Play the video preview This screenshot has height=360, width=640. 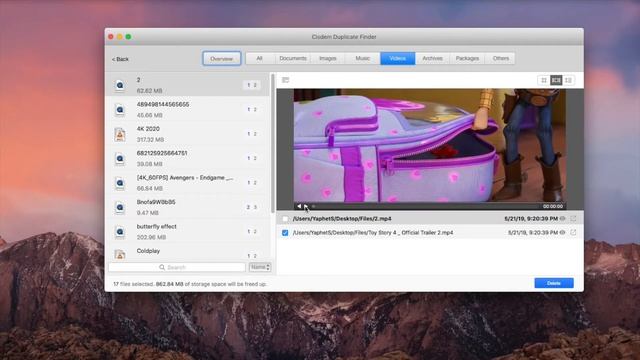point(306,207)
